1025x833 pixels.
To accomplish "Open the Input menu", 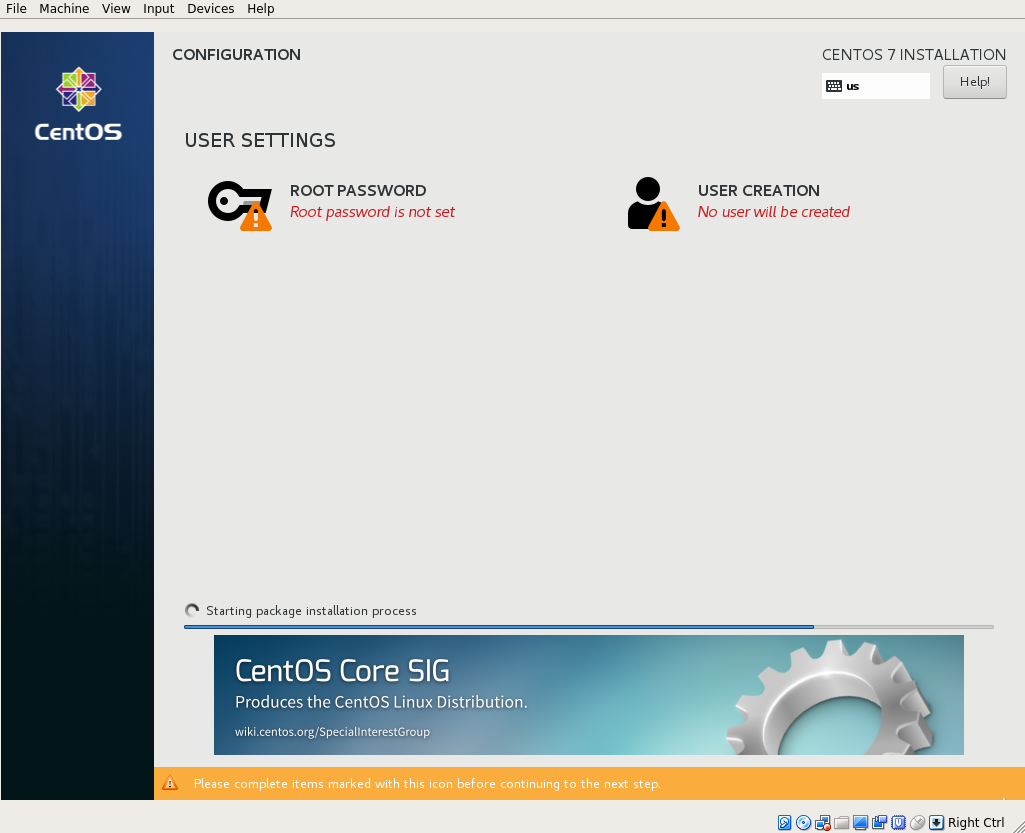I will tap(158, 8).
